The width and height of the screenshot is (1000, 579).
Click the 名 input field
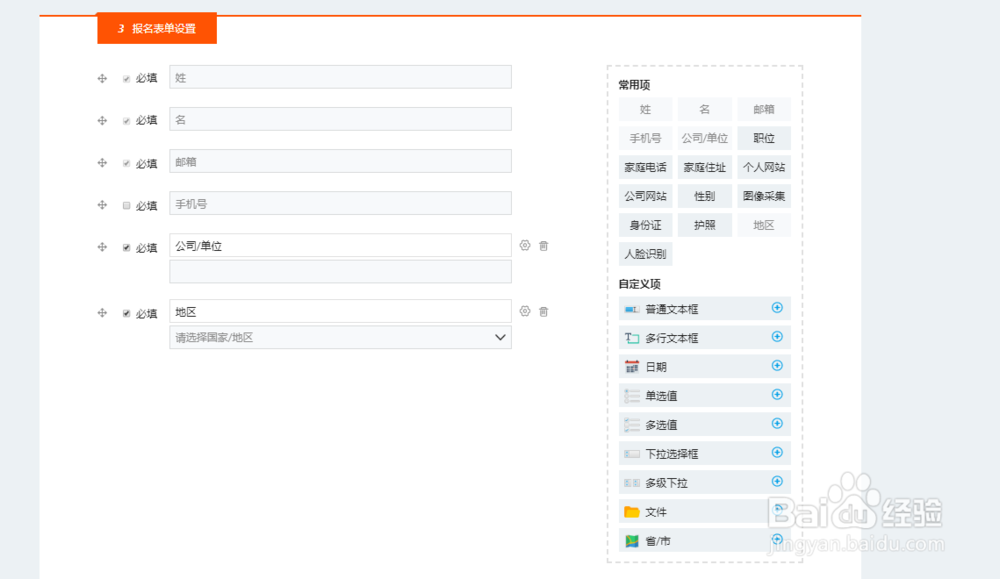point(340,119)
